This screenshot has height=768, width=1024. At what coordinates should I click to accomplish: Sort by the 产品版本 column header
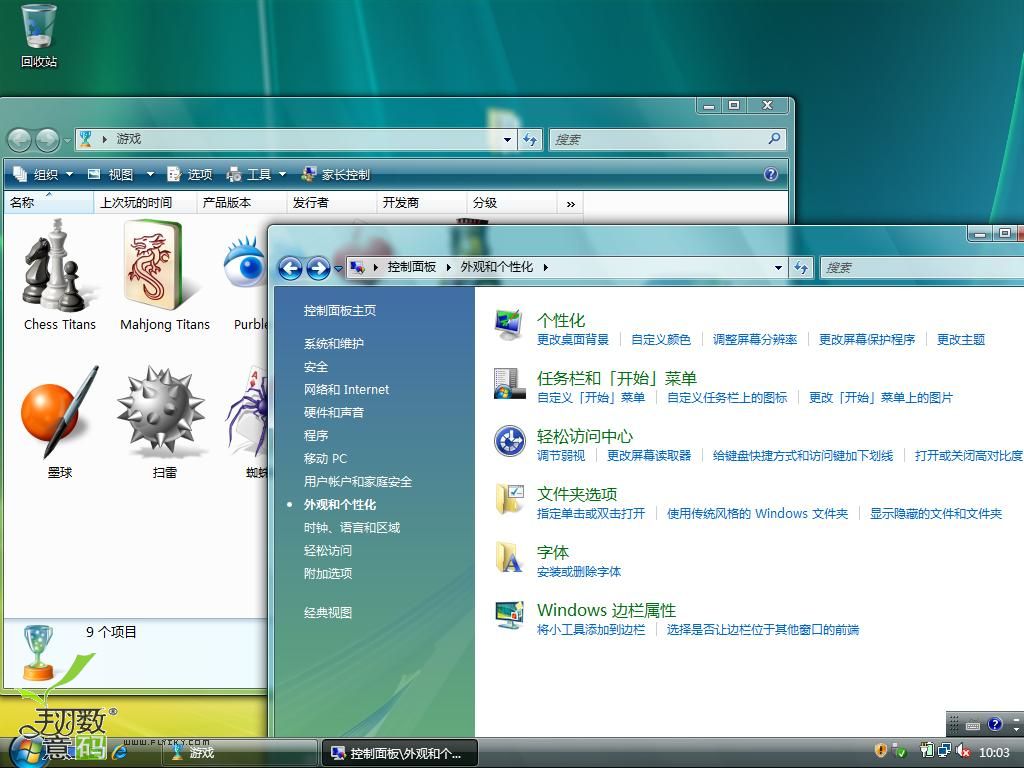pos(242,202)
